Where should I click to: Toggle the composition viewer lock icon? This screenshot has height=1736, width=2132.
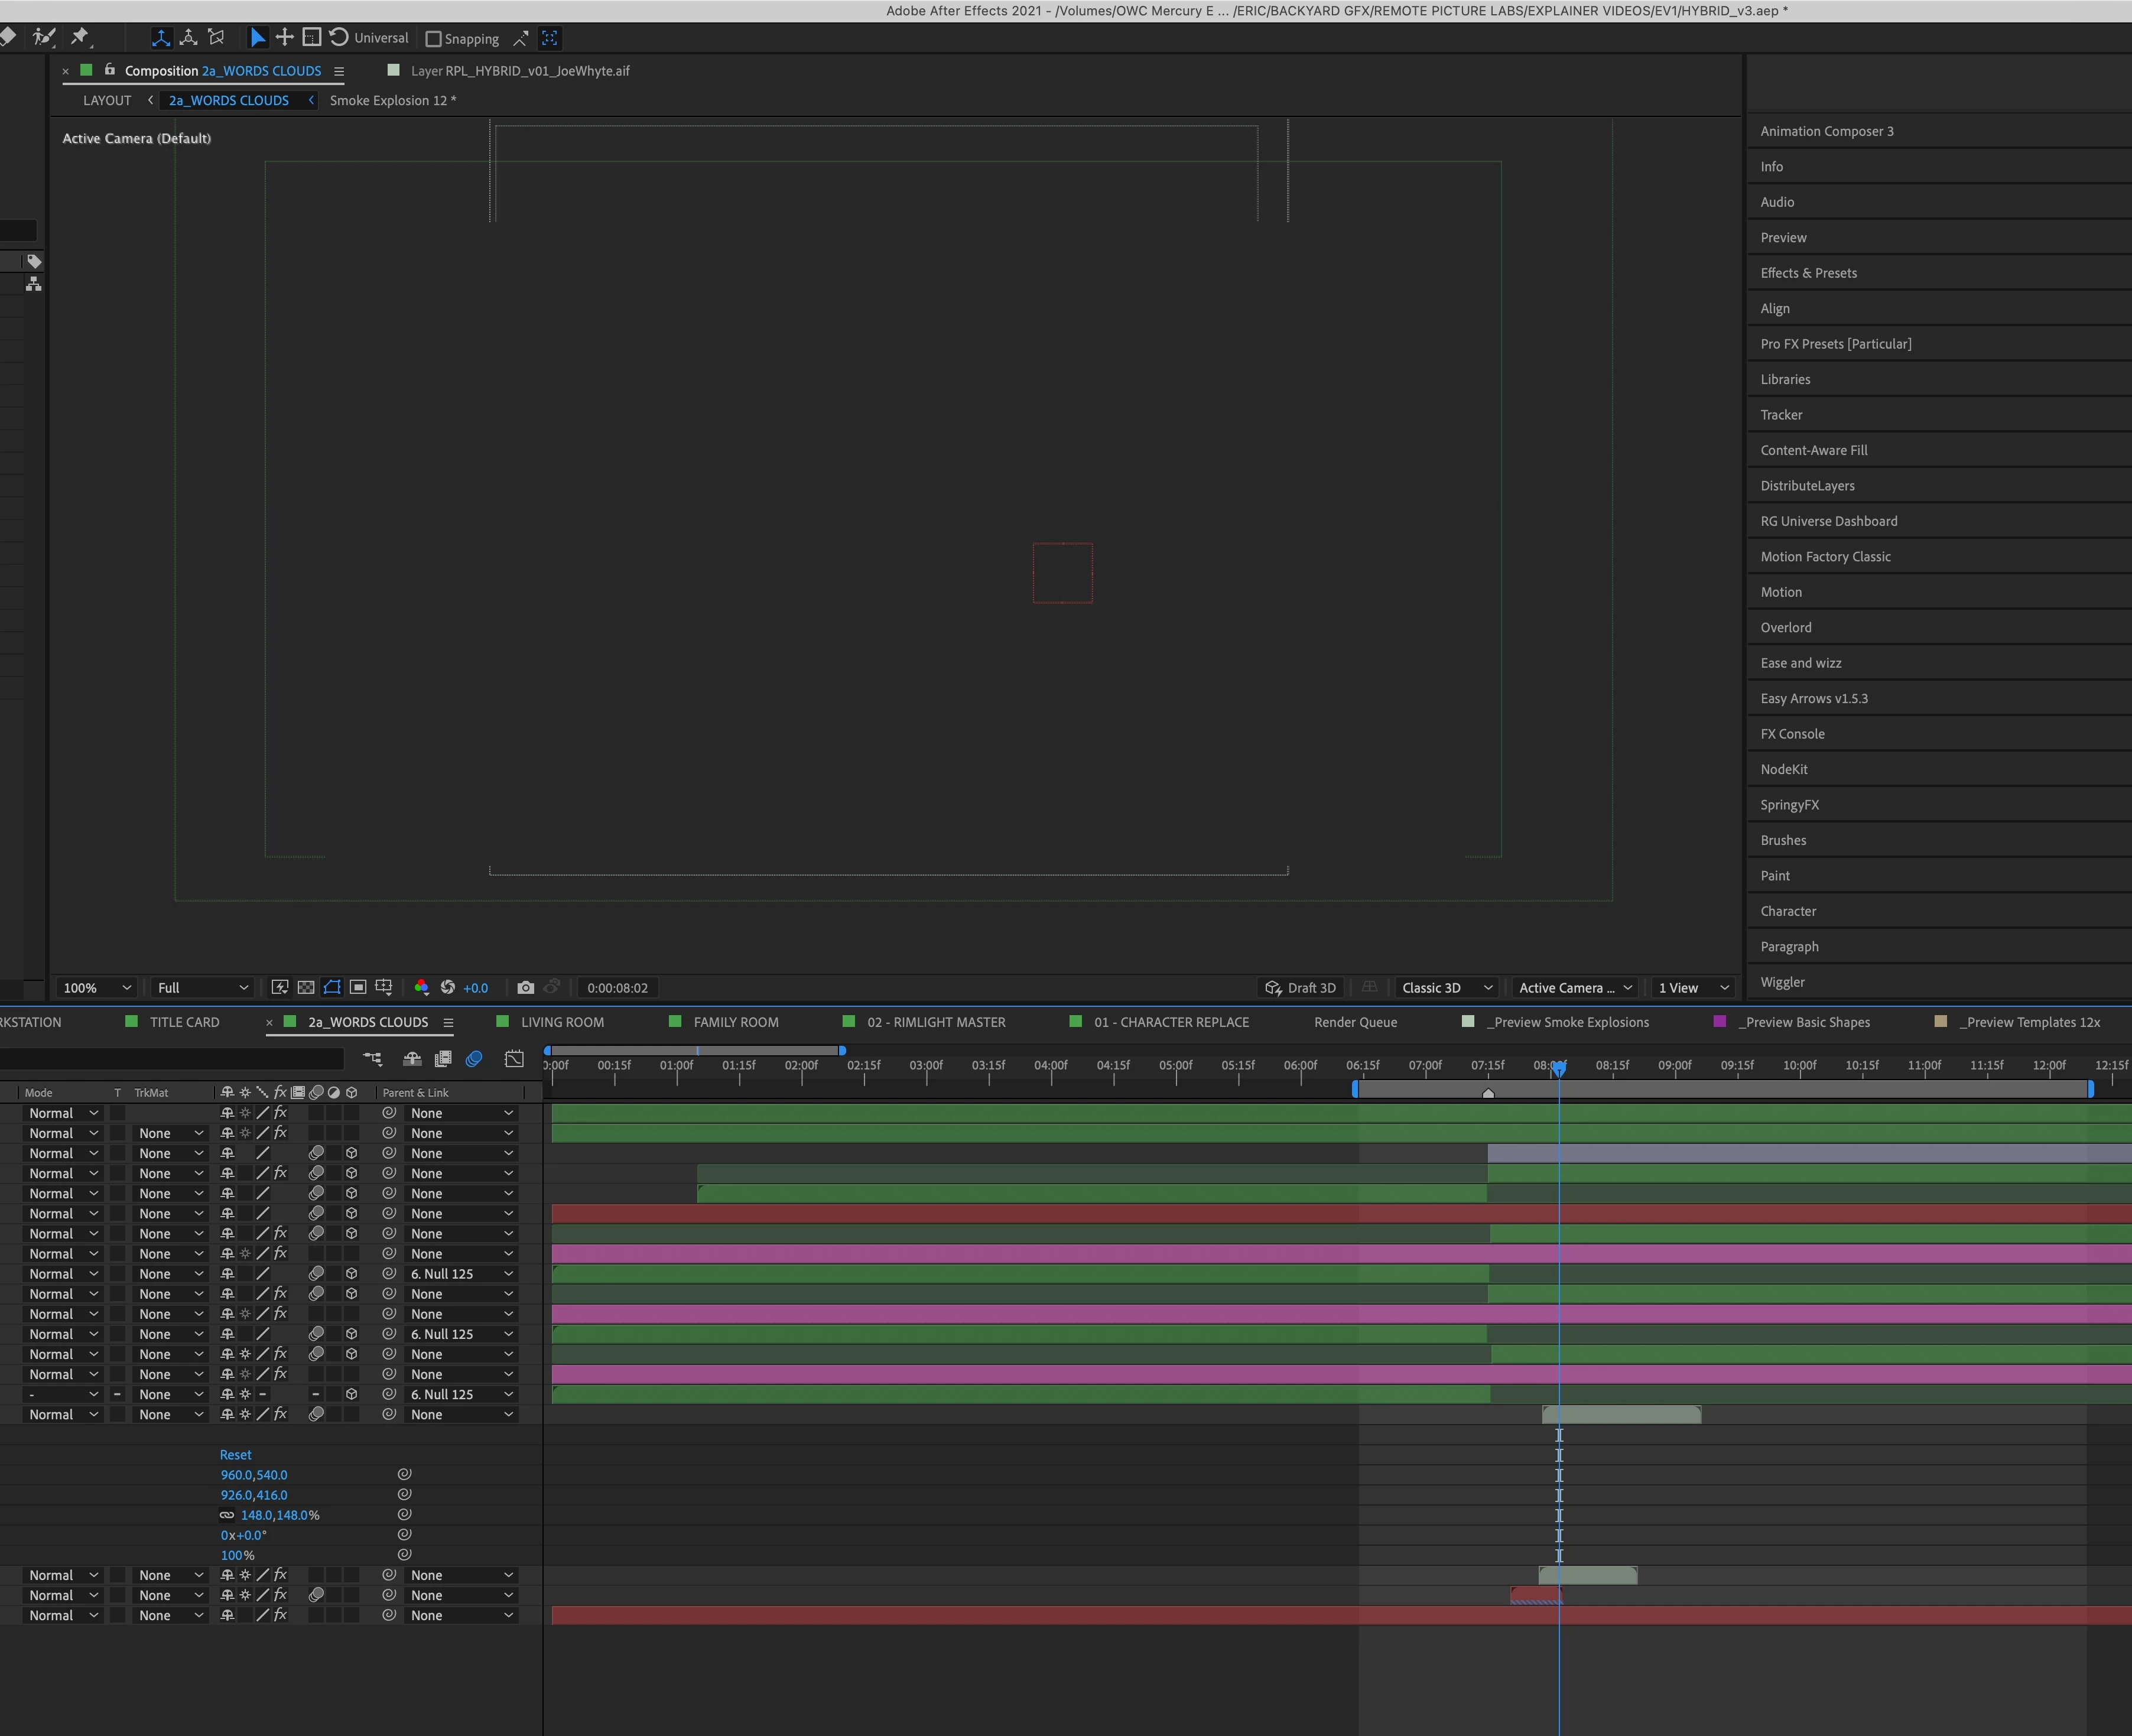click(x=110, y=70)
